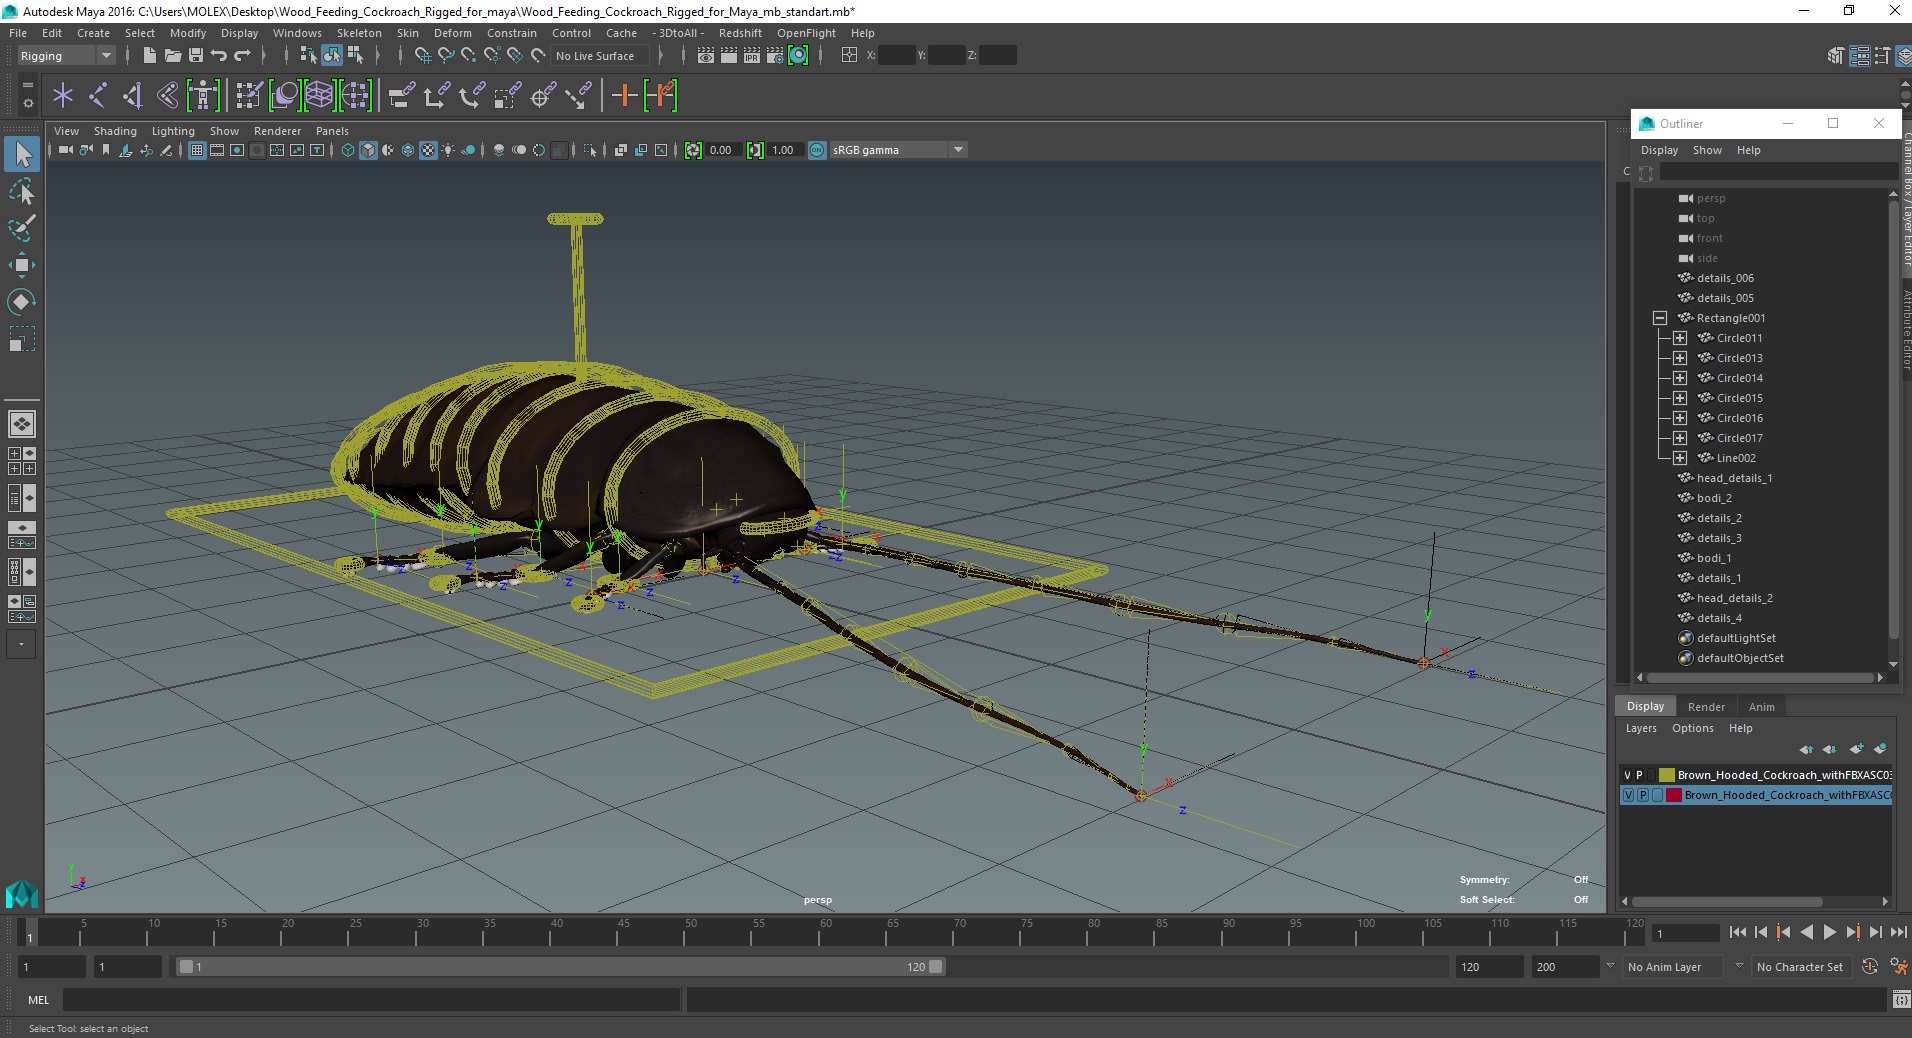The height and width of the screenshot is (1038, 1912).
Task: Toggle playback P of the red layer
Action: [x=1643, y=795]
